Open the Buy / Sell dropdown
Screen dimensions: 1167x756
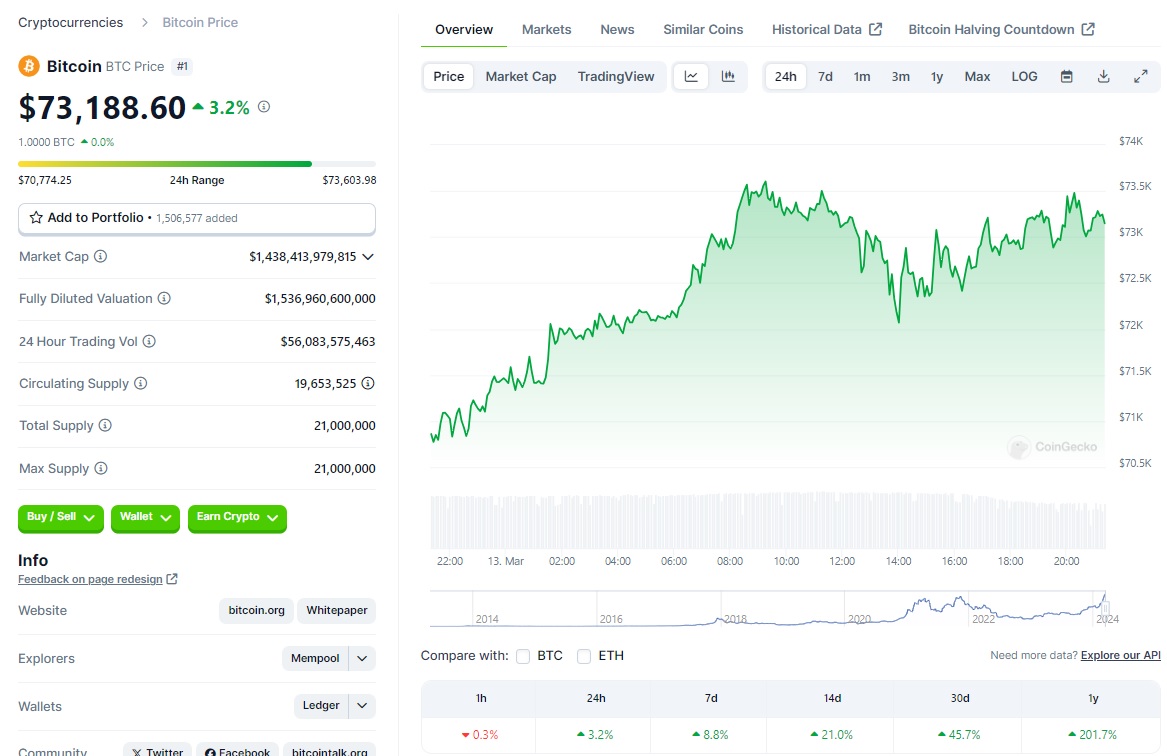click(61, 517)
